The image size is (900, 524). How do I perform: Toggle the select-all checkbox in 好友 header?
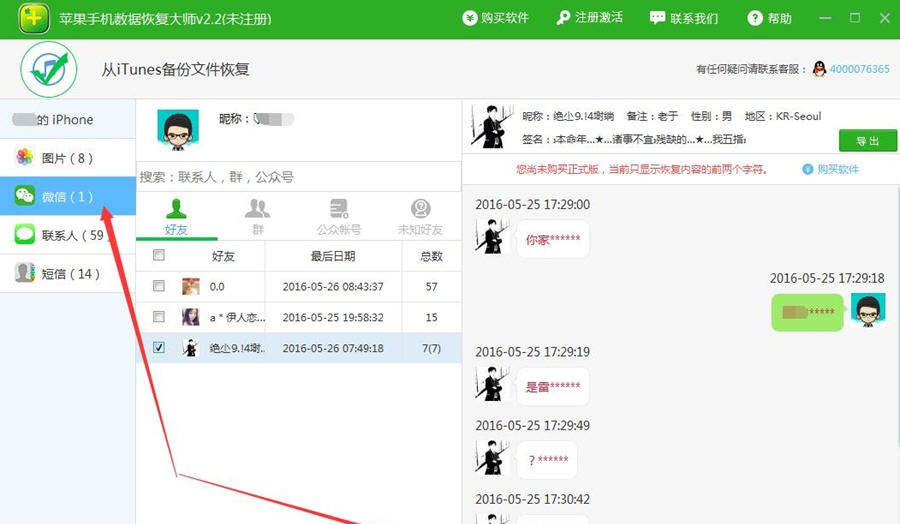pyautogui.click(x=159, y=255)
